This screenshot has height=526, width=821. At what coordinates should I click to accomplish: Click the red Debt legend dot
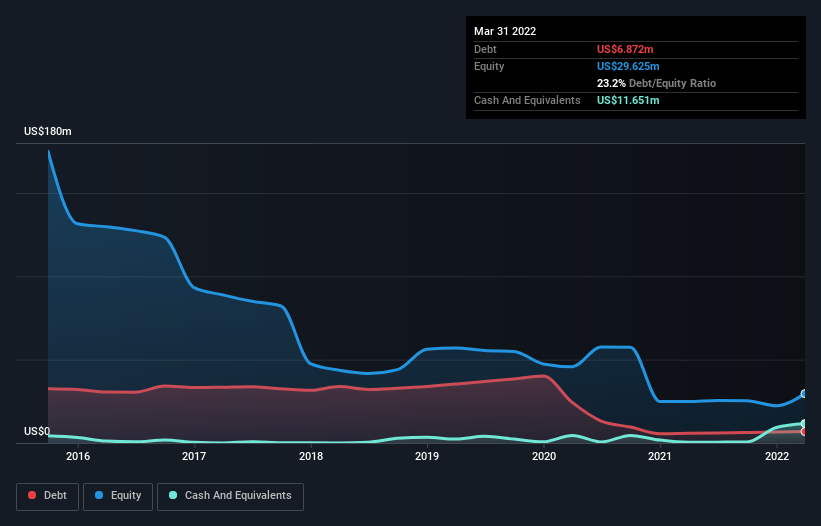point(32,495)
